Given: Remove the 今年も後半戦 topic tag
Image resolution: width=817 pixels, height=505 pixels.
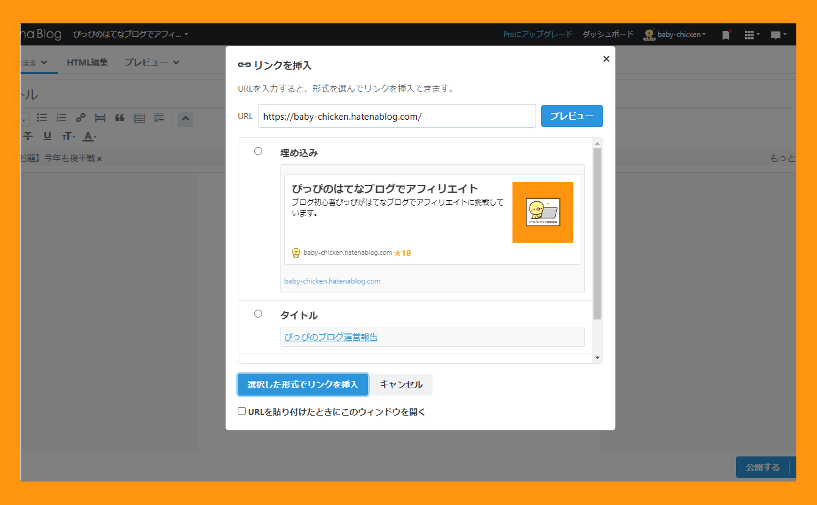Looking at the screenshot, I should coord(100,158).
